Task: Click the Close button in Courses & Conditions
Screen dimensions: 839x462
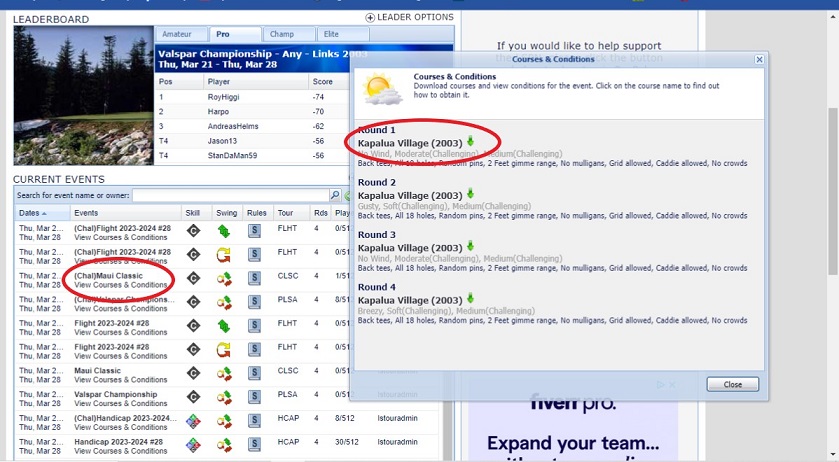Action: (x=733, y=384)
